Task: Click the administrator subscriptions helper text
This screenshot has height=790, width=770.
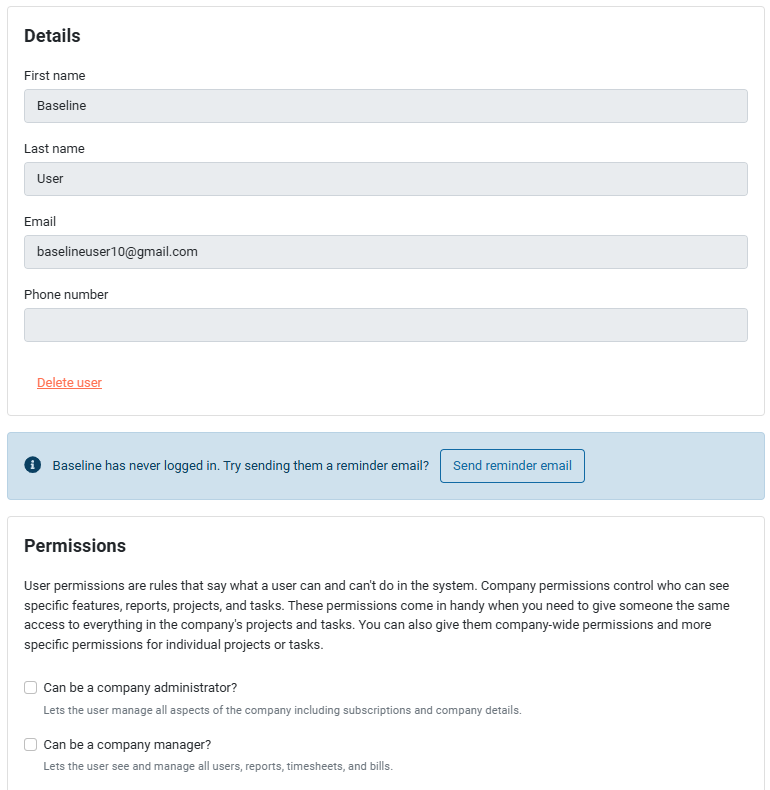Action: pos(282,711)
